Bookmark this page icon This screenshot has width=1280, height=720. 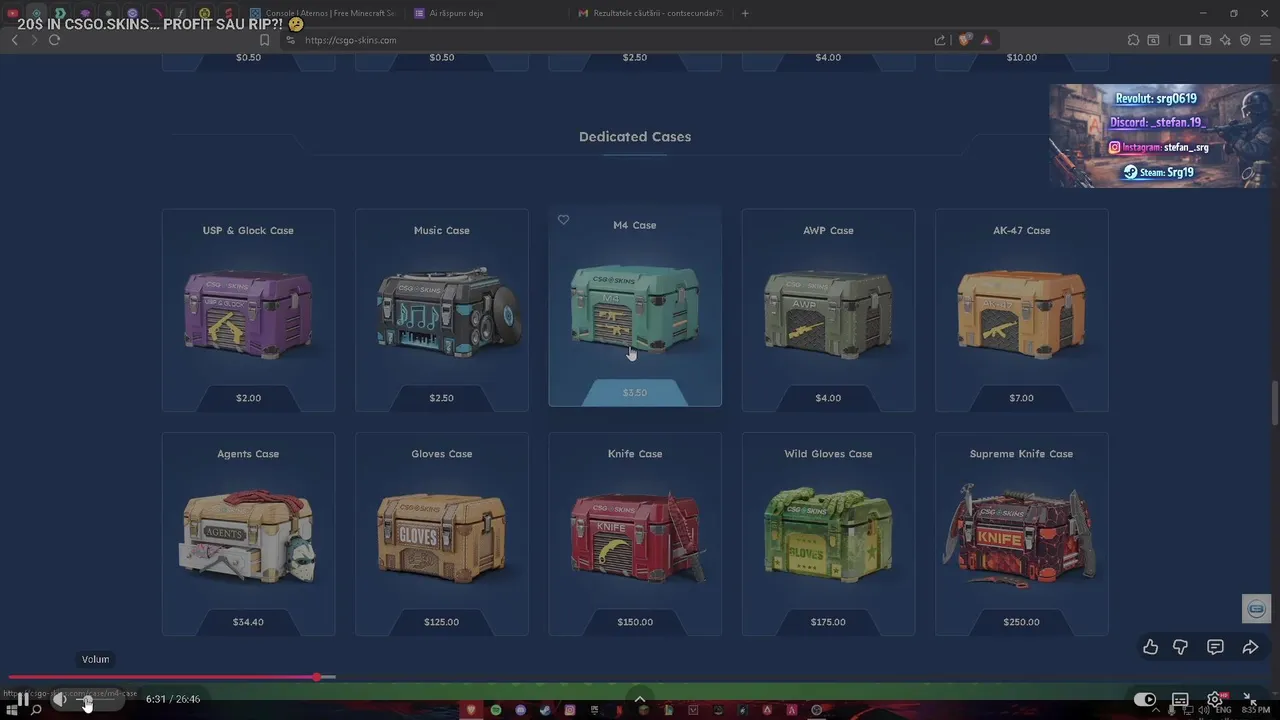[265, 40]
